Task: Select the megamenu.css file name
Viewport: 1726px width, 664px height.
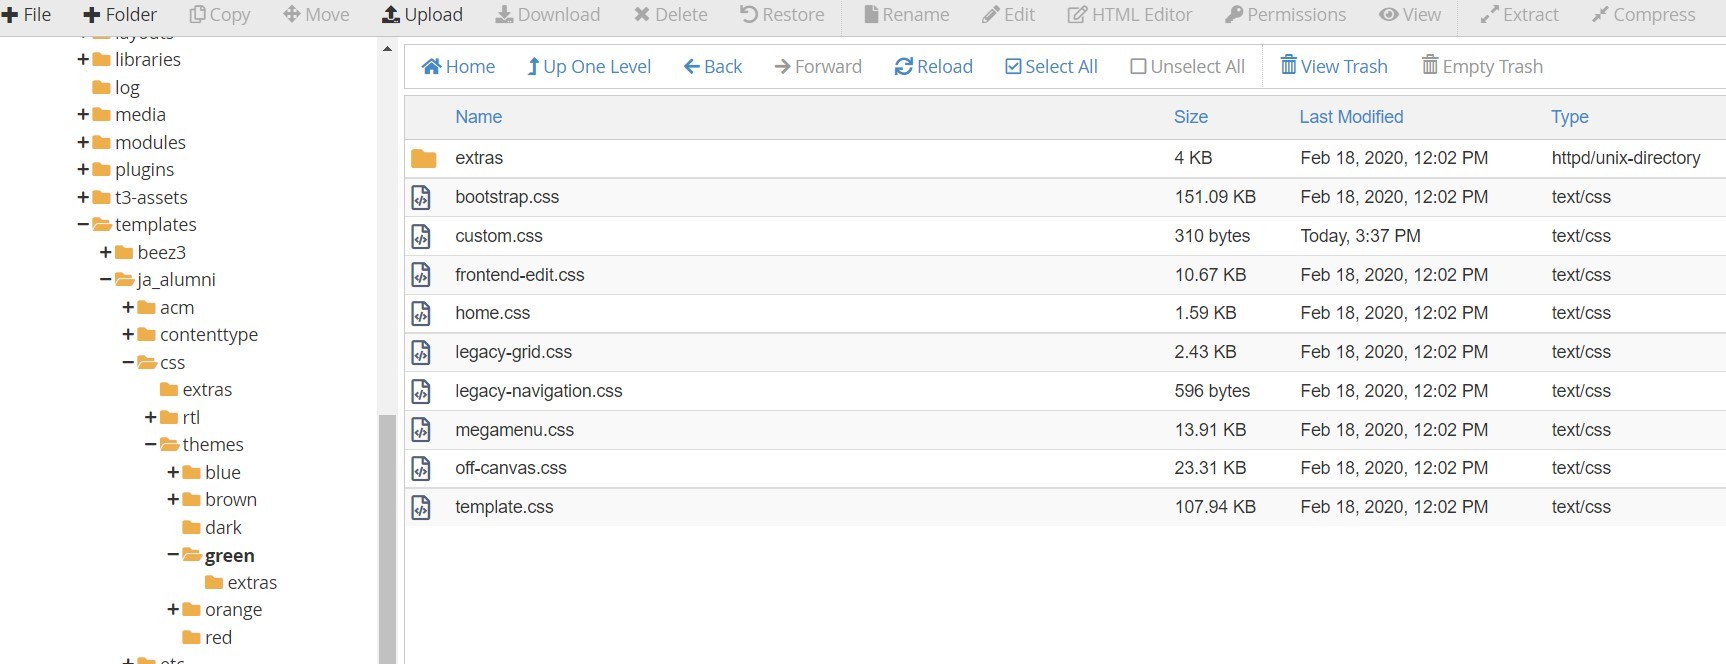Action: coord(514,430)
